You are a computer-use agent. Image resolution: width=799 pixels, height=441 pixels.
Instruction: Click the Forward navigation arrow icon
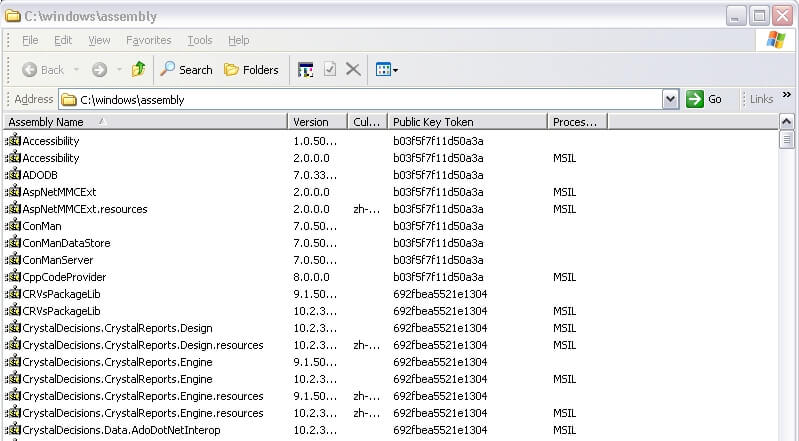(99, 70)
